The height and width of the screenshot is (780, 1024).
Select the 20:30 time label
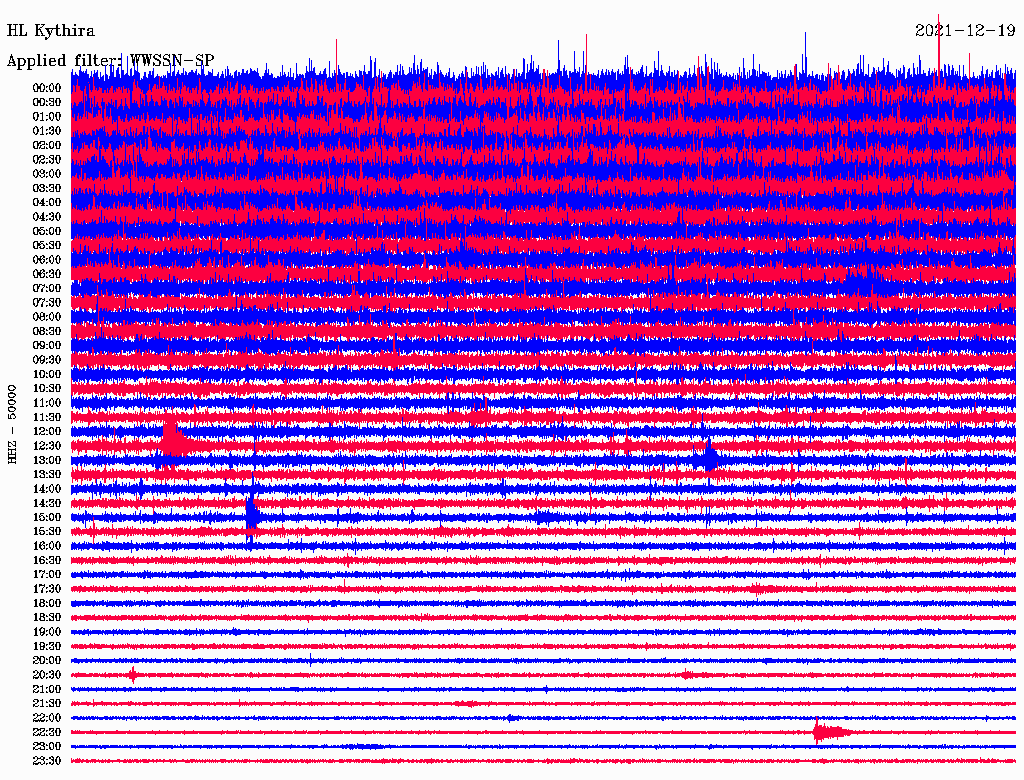click(47, 675)
